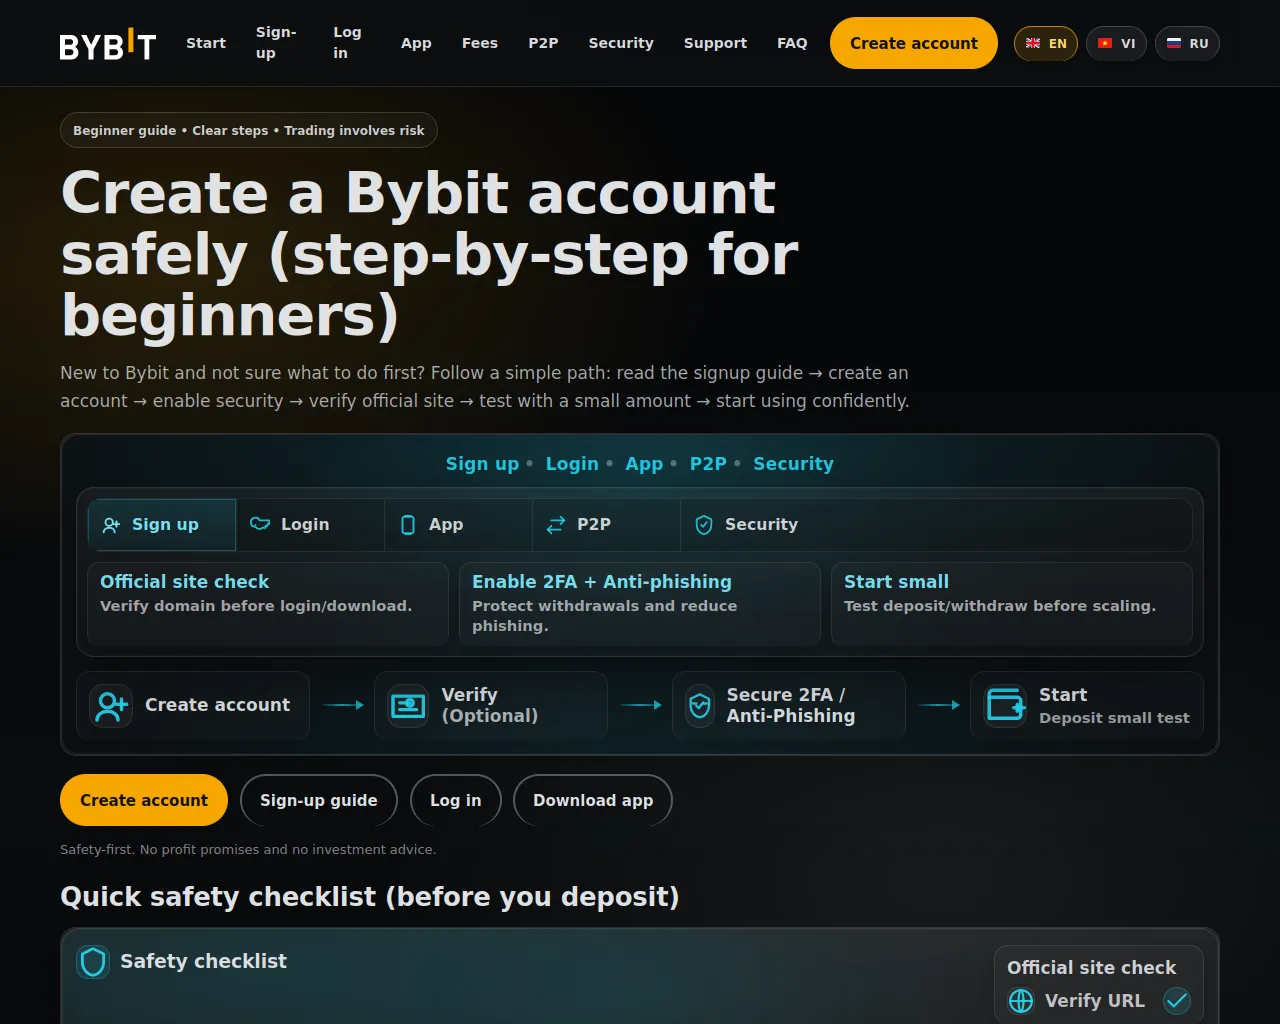Select the Sign up tab in panel
Image resolution: width=1280 pixels, height=1024 pixels.
tap(162, 525)
